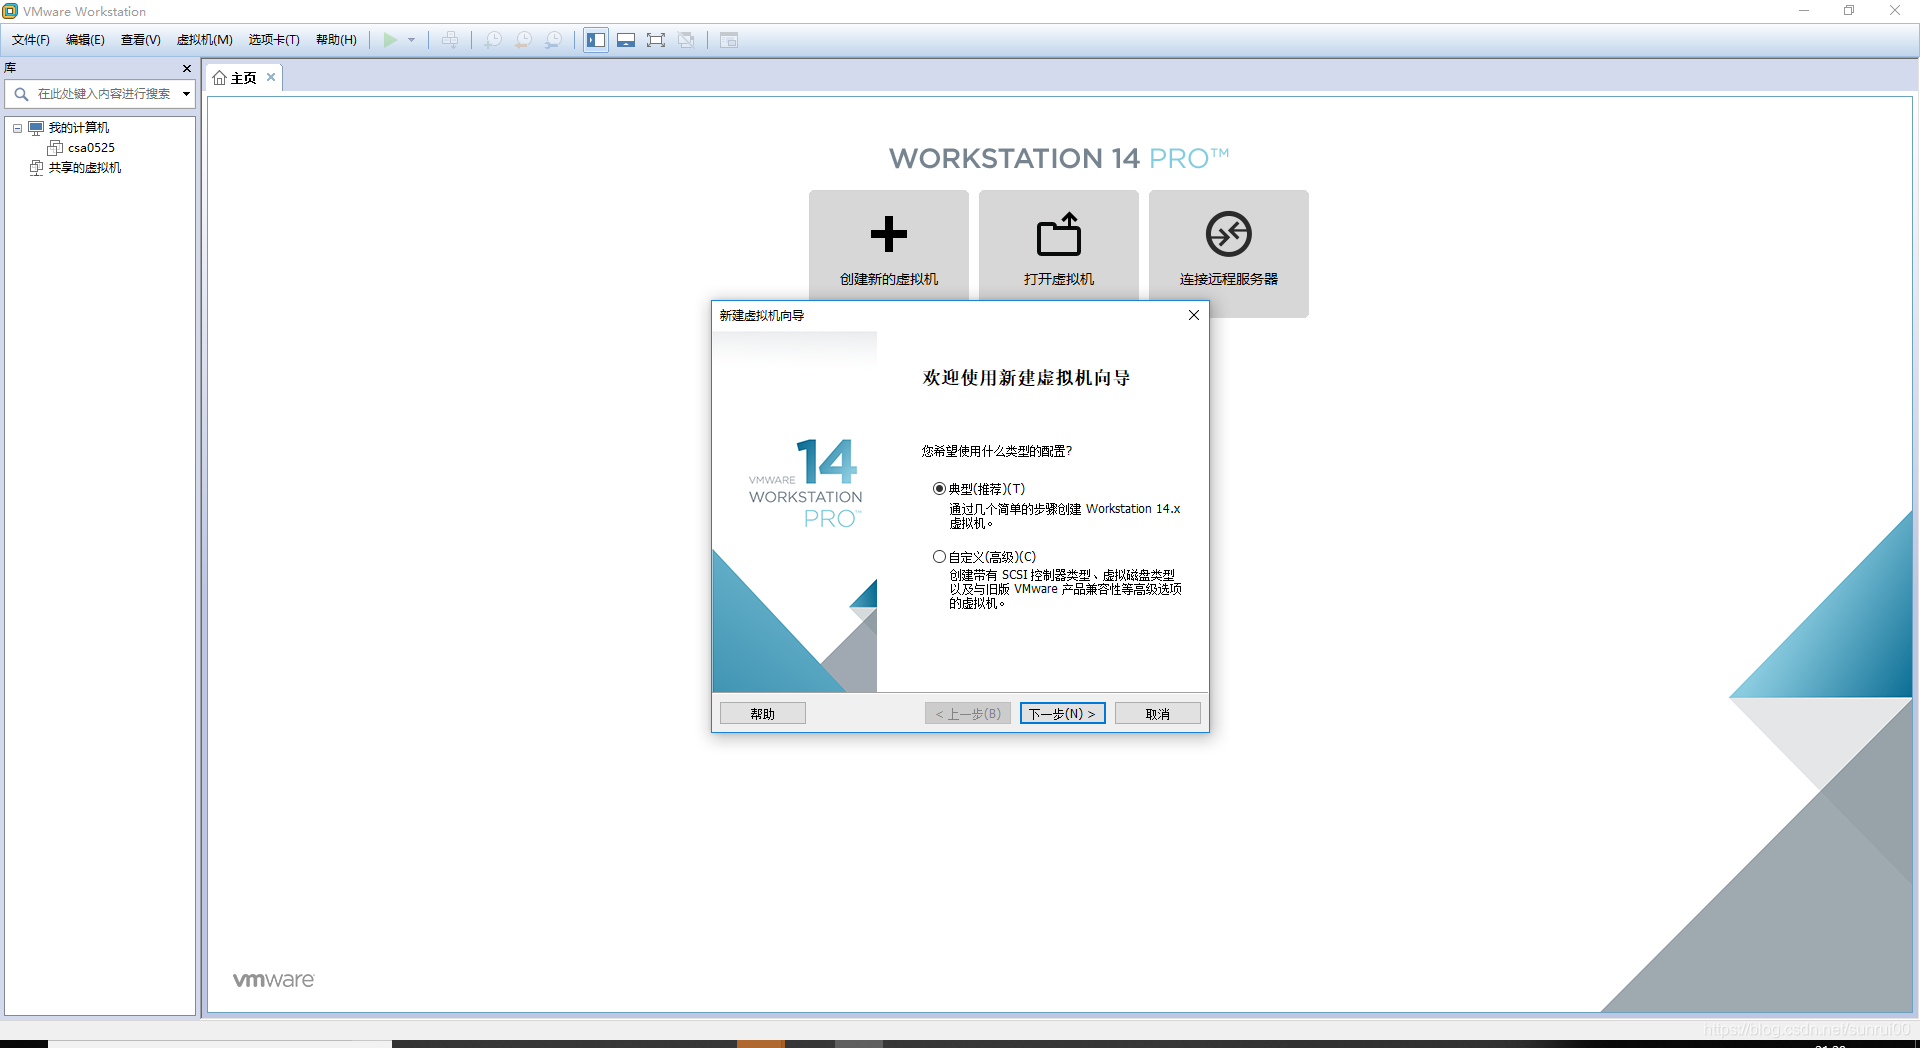Collapse the 我的计算机 tree node

click(x=17, y=128)
